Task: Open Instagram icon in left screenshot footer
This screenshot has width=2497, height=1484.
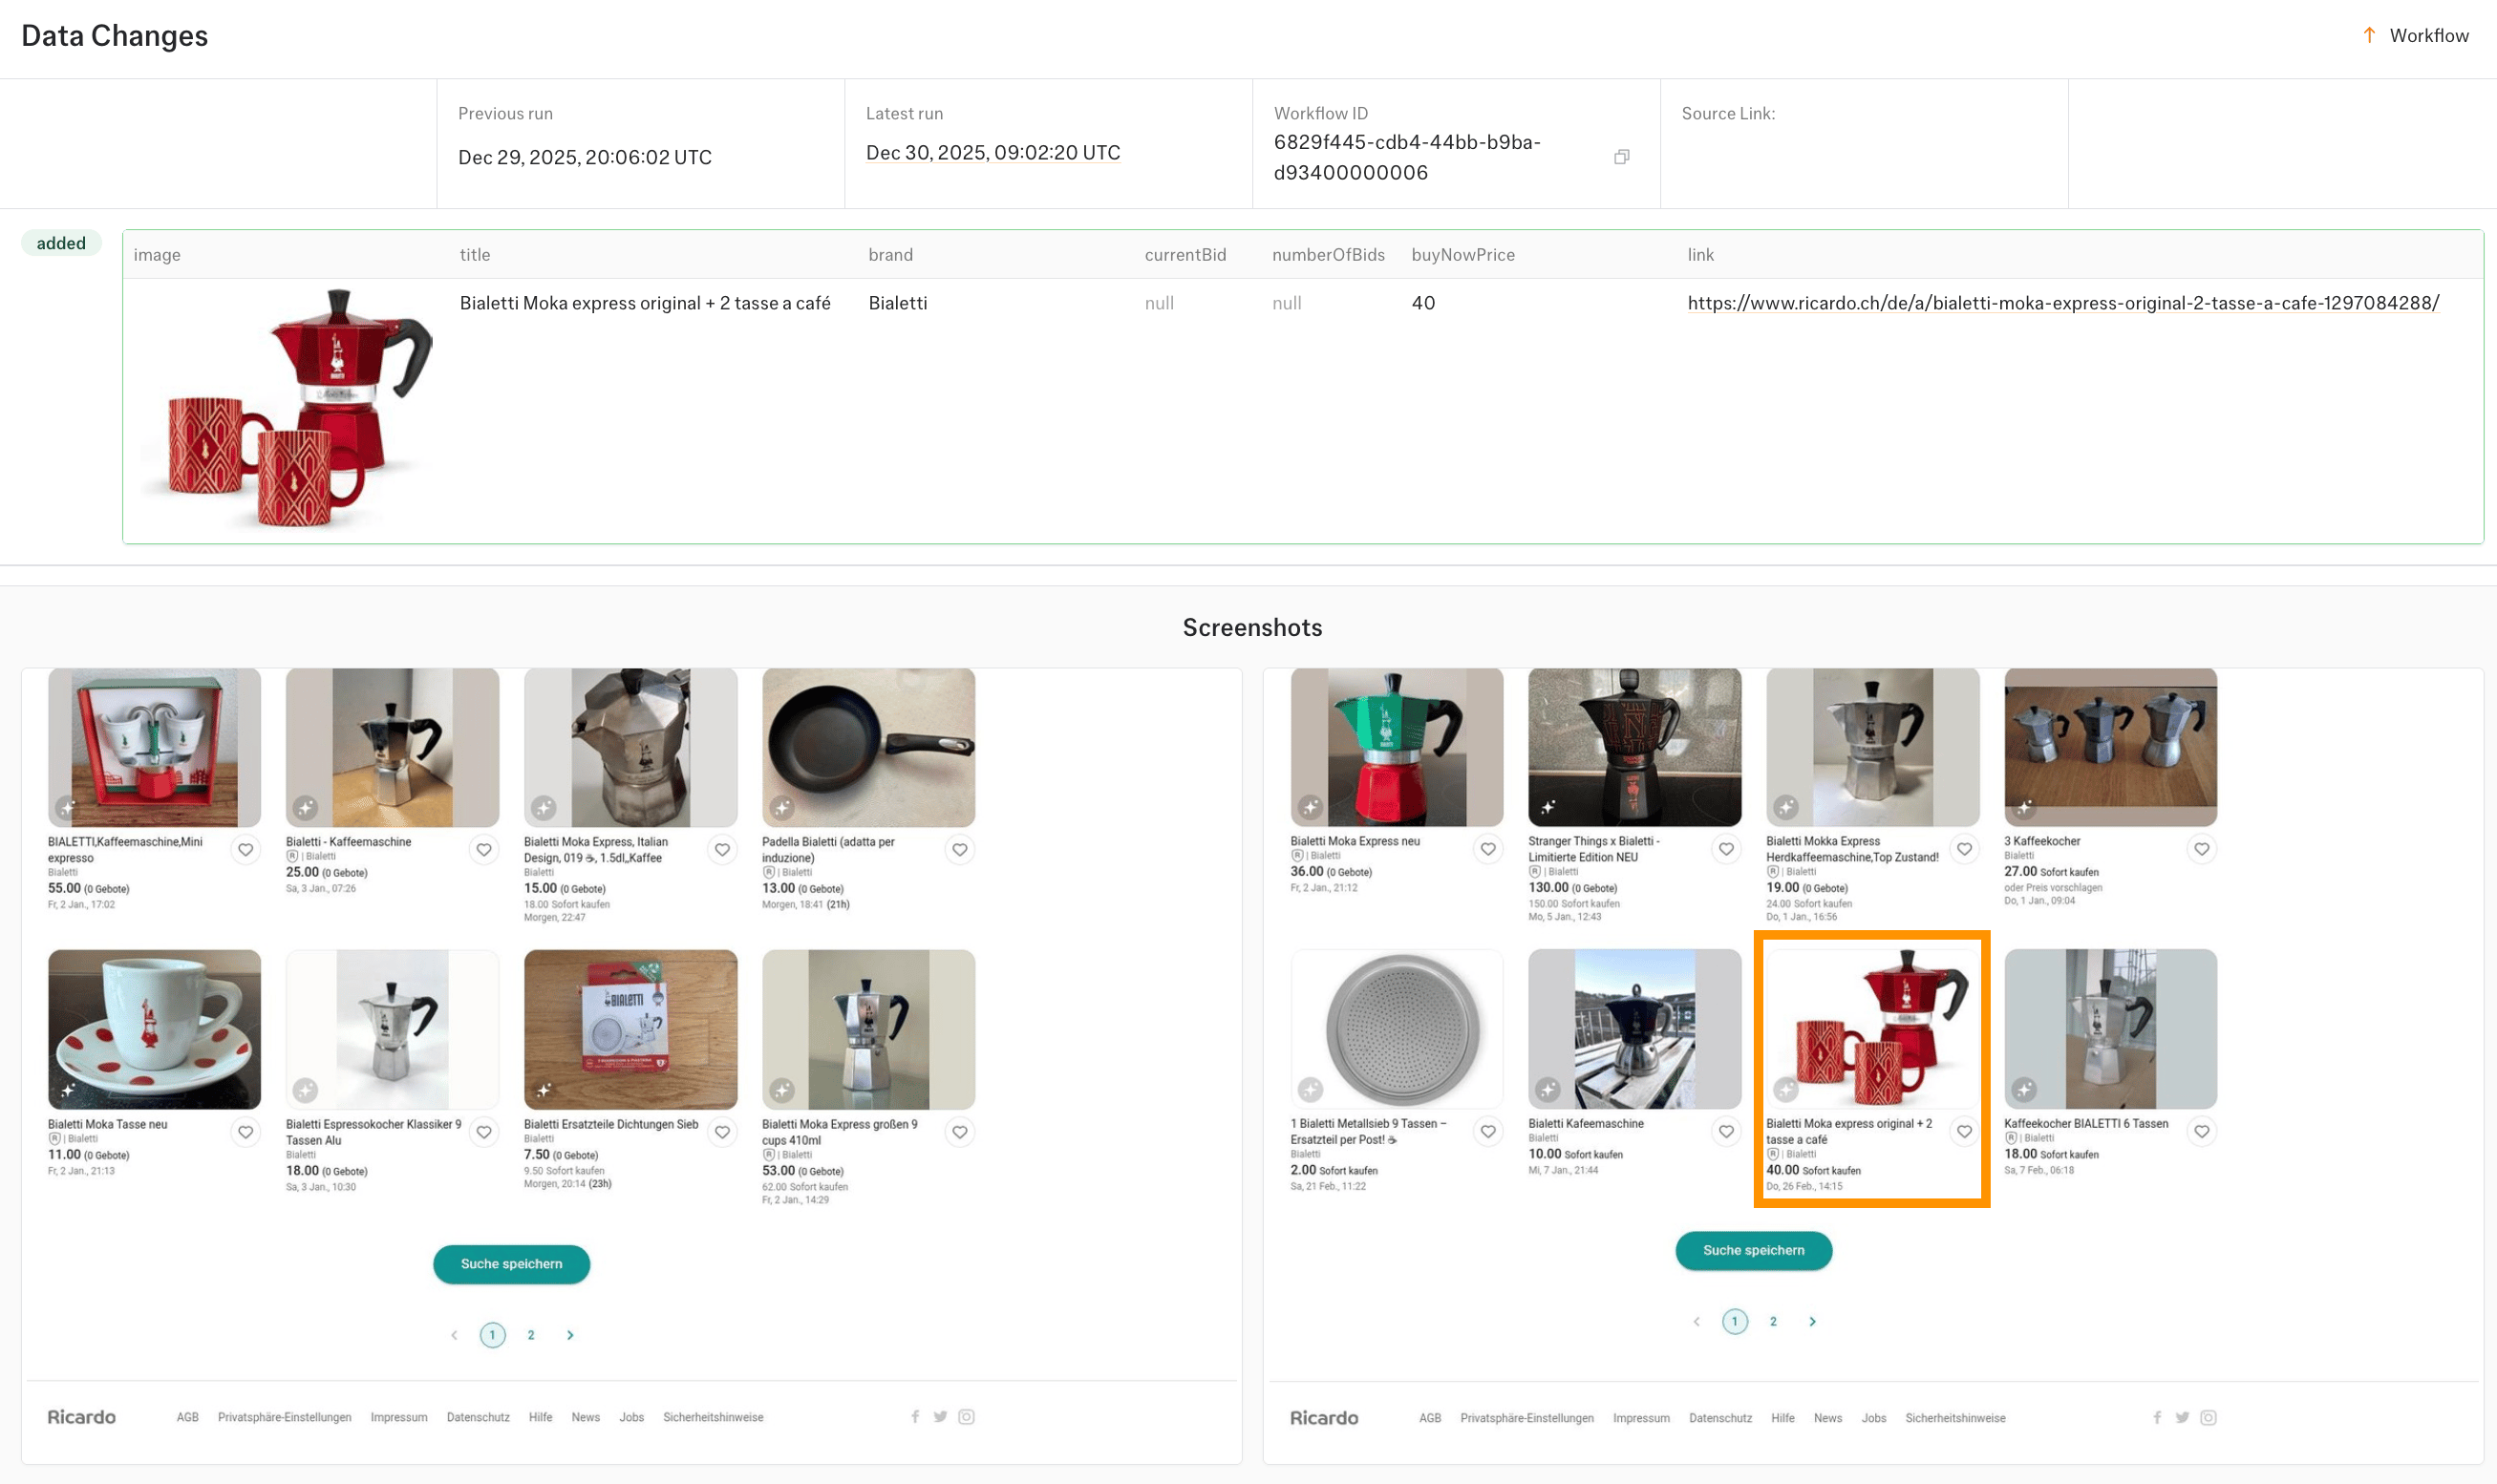Action: tap(966, 1416)
